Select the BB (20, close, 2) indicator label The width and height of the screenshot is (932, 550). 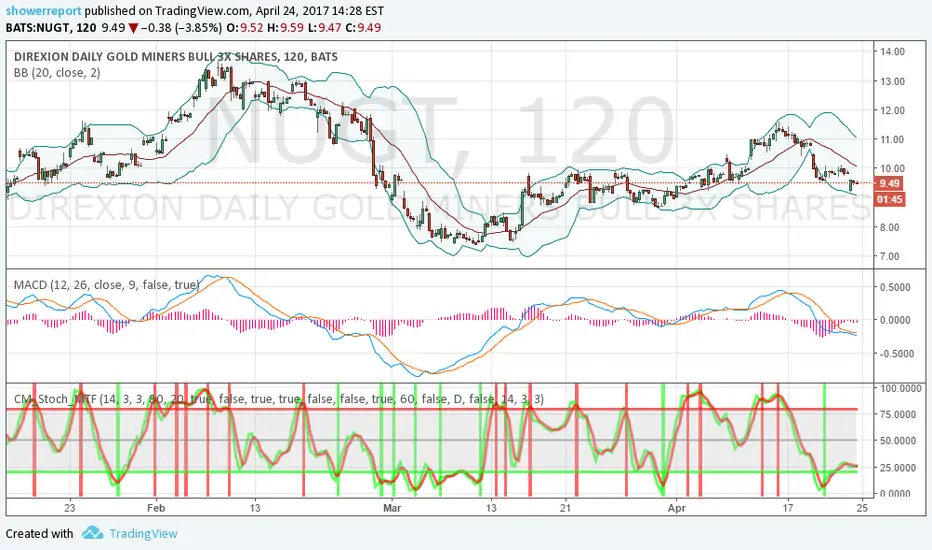(x=57, y=73)
